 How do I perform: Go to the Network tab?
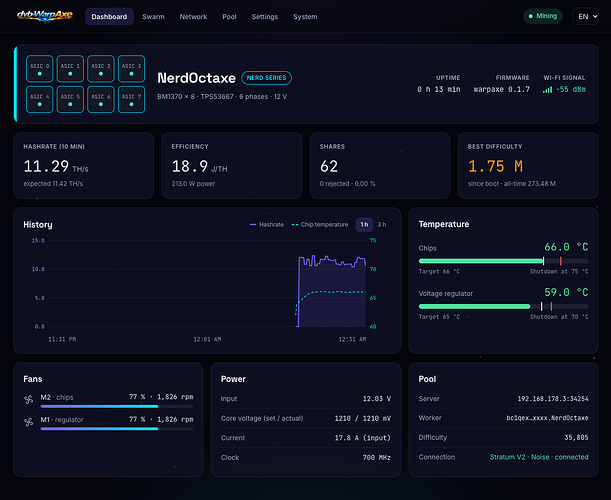(193, 17)
